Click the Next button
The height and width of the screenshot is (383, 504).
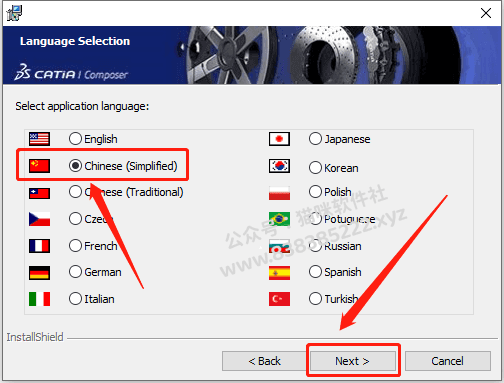pos(352,361)
